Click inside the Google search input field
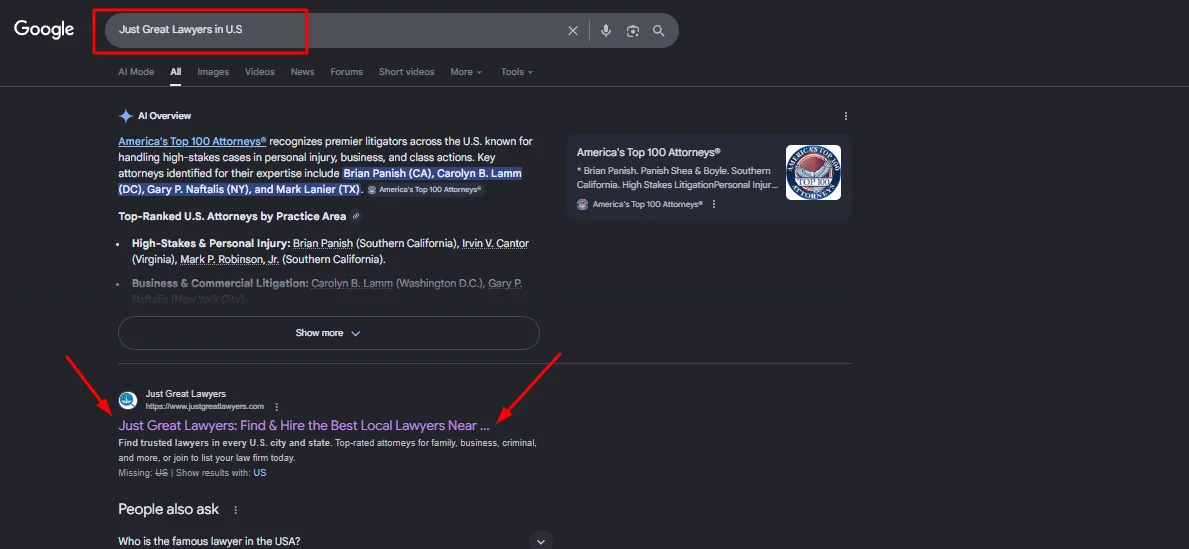Image resolution: width=1189 pixels, height=549 pixels. tap(330, 30)
